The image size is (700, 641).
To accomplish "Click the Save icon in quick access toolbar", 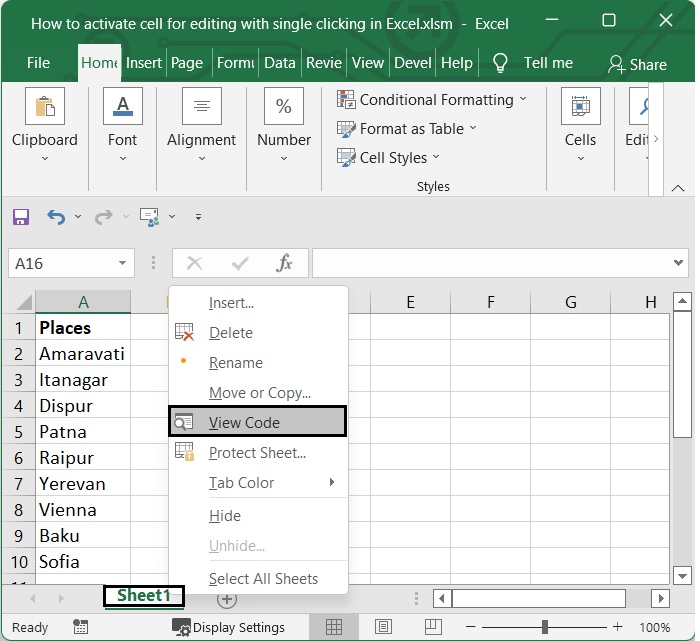I will [21, 217].
